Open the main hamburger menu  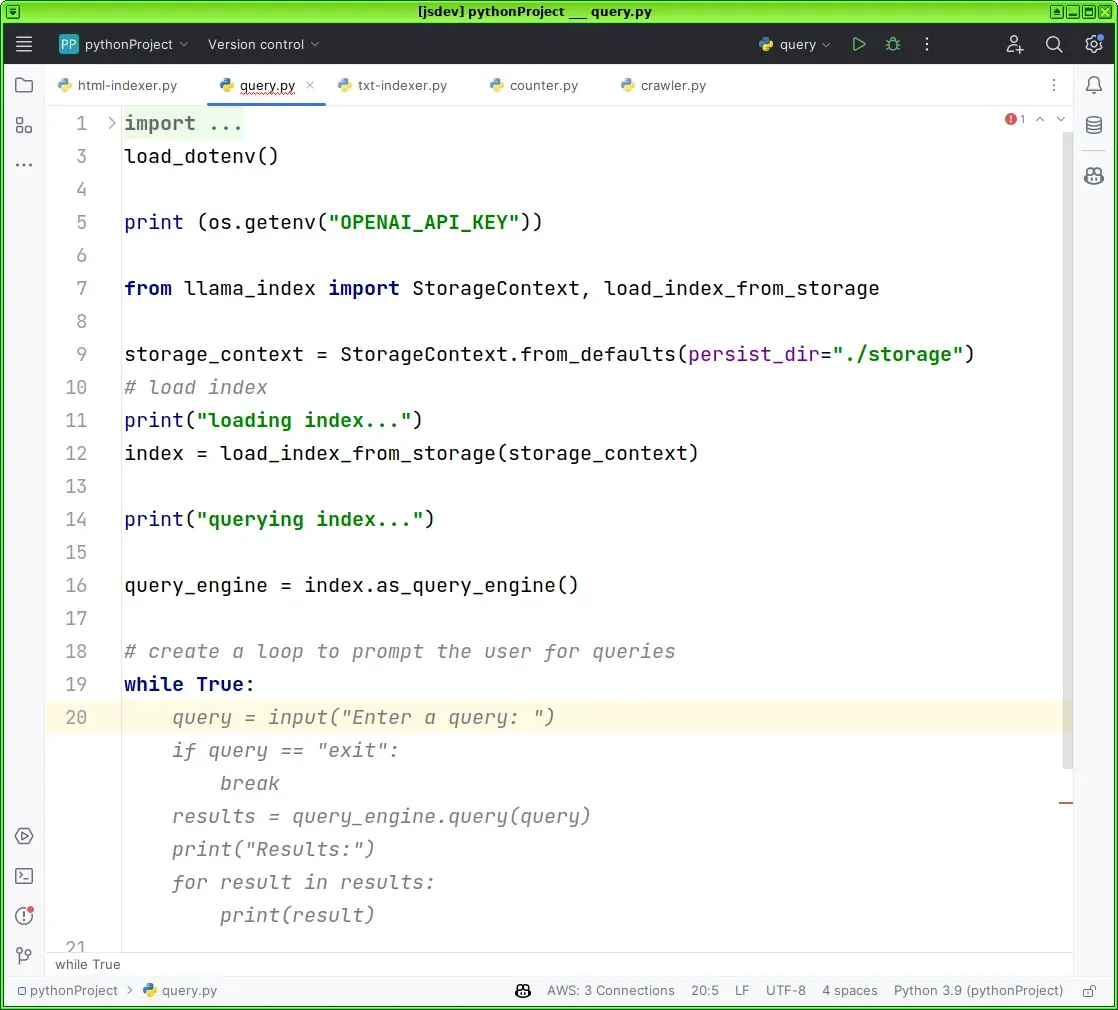(x=24, y=44)
